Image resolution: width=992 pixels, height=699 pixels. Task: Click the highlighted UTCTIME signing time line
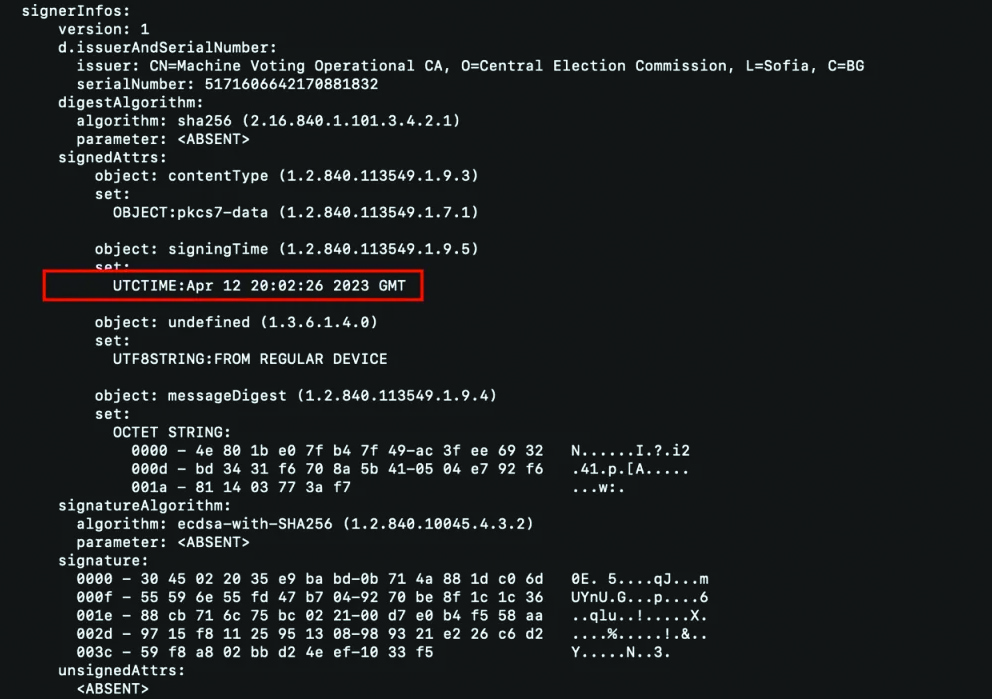[x=260, y=285]
